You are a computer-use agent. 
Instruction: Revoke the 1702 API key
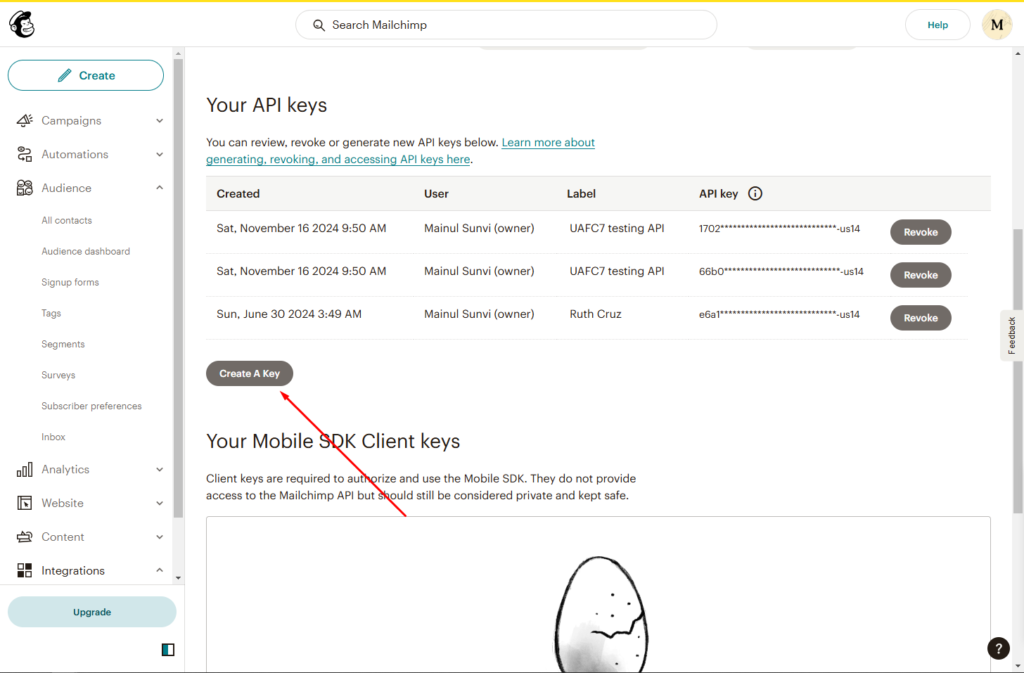[920, 232]
